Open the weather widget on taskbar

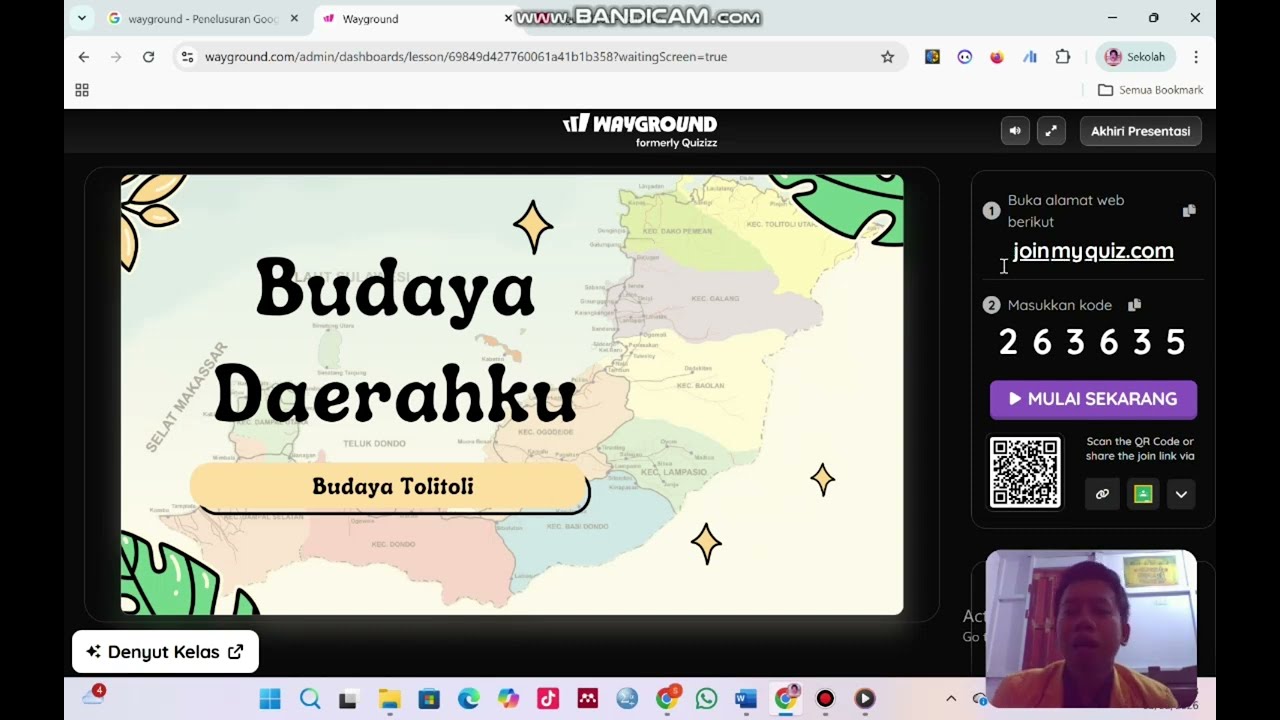[93, 697]
